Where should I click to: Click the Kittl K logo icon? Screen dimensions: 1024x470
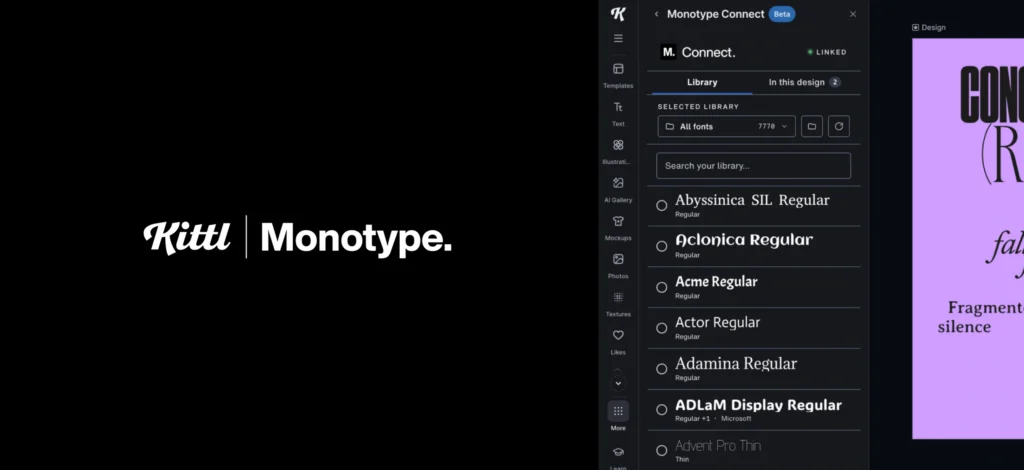coord(618,14)
